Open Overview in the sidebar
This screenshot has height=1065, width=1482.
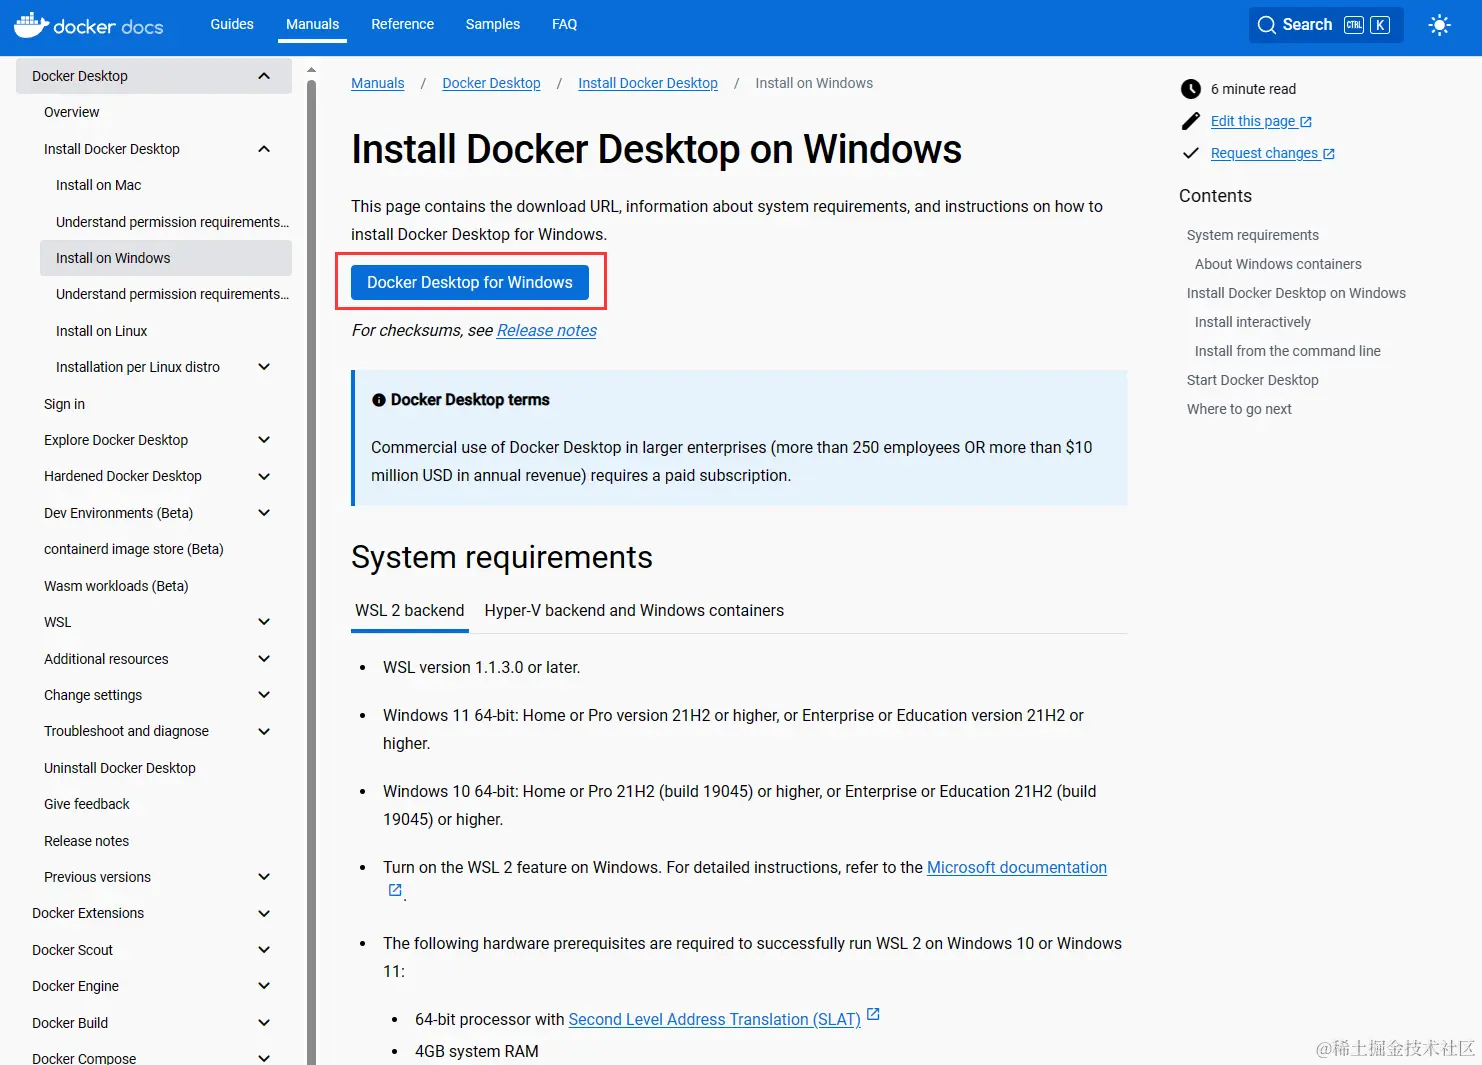pos(72,112)
